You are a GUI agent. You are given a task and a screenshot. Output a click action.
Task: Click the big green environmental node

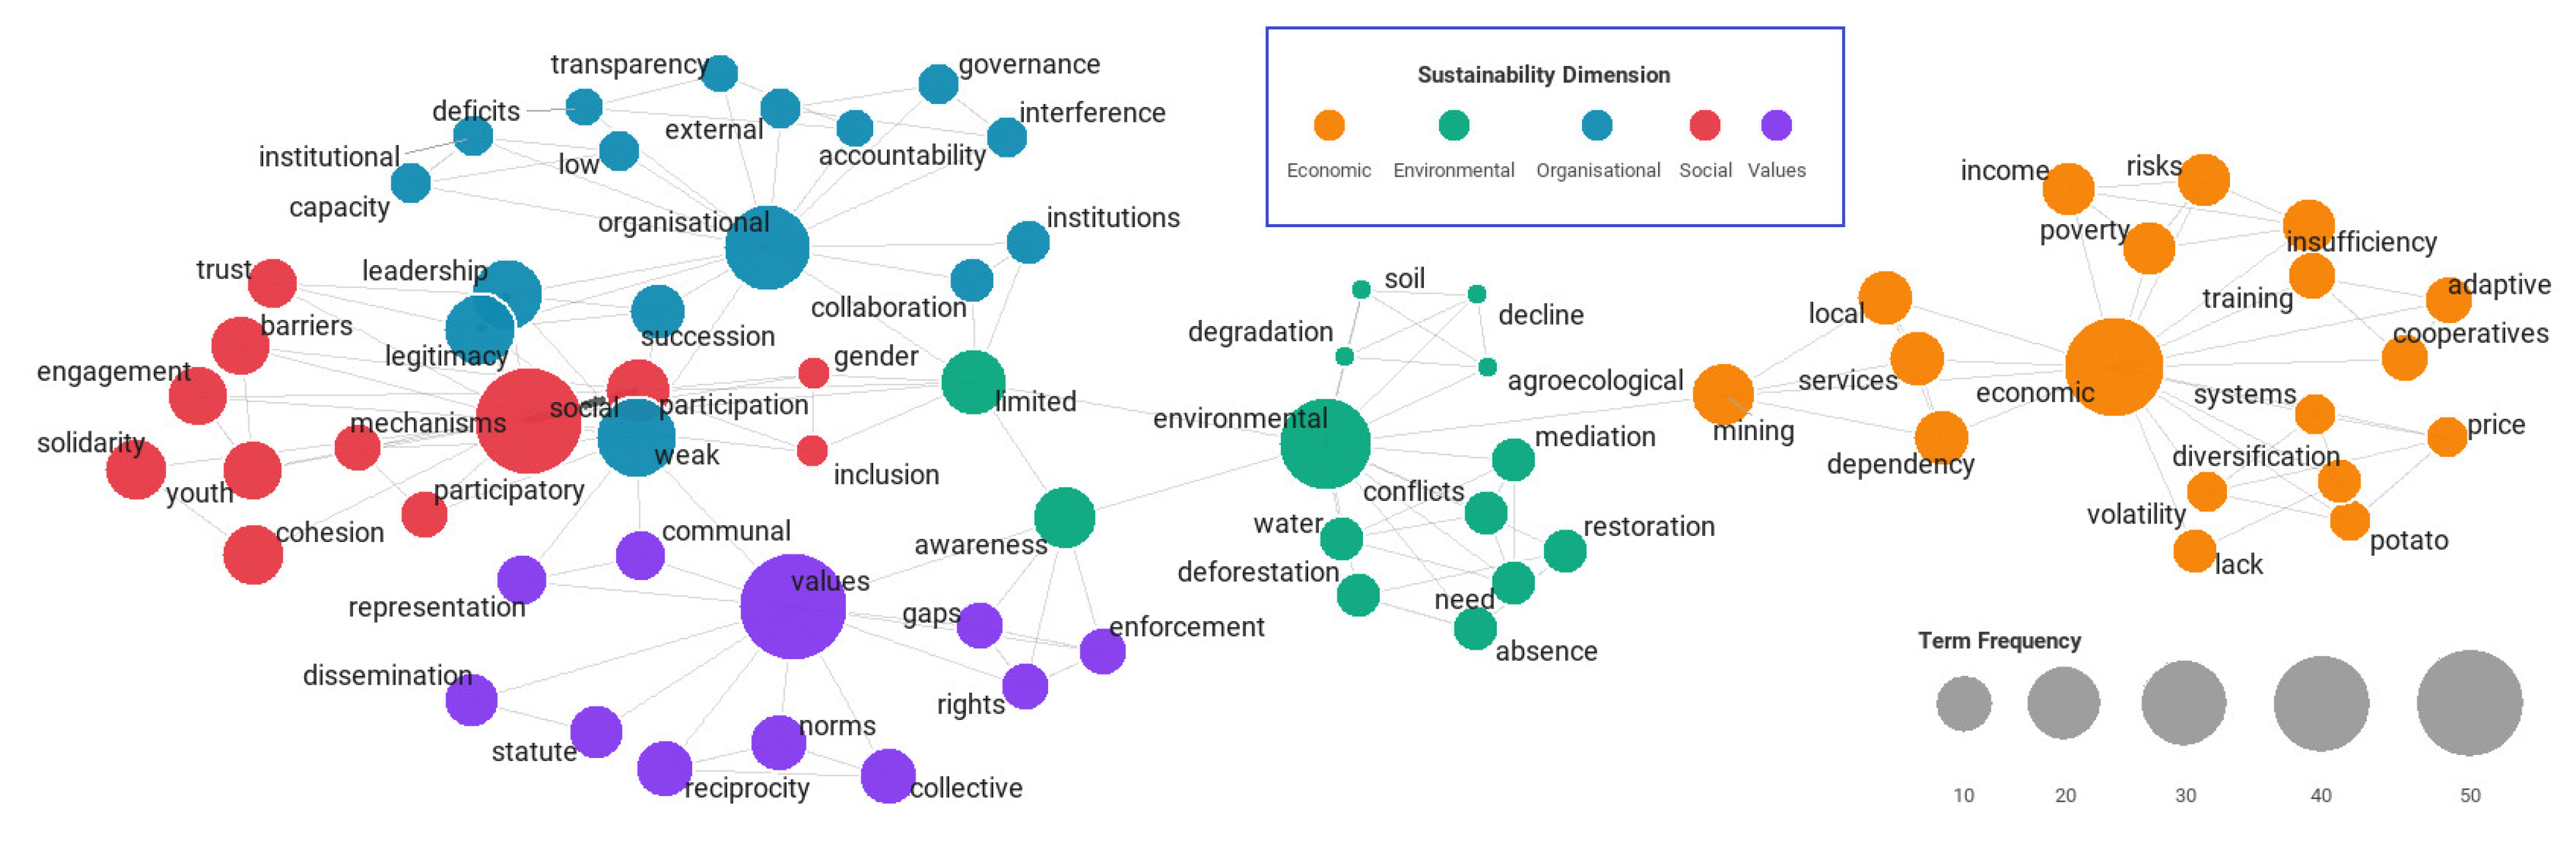[1325, 443]
